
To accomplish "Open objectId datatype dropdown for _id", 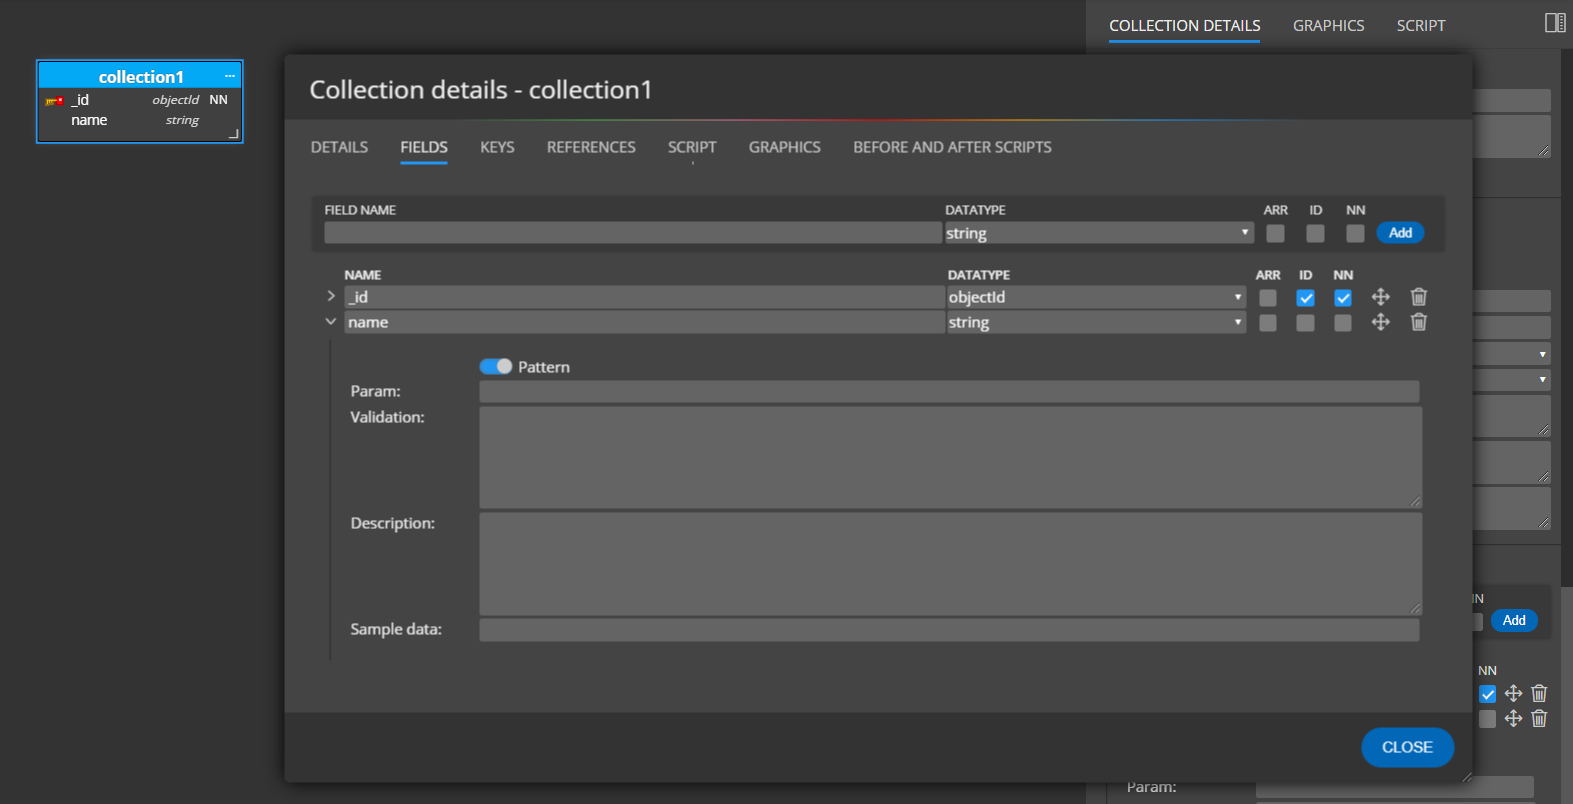I will 1096,297.
